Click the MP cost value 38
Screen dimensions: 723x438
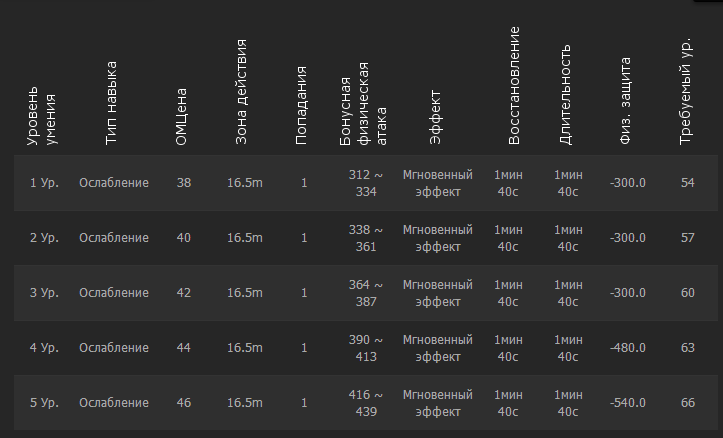(183, 183)
